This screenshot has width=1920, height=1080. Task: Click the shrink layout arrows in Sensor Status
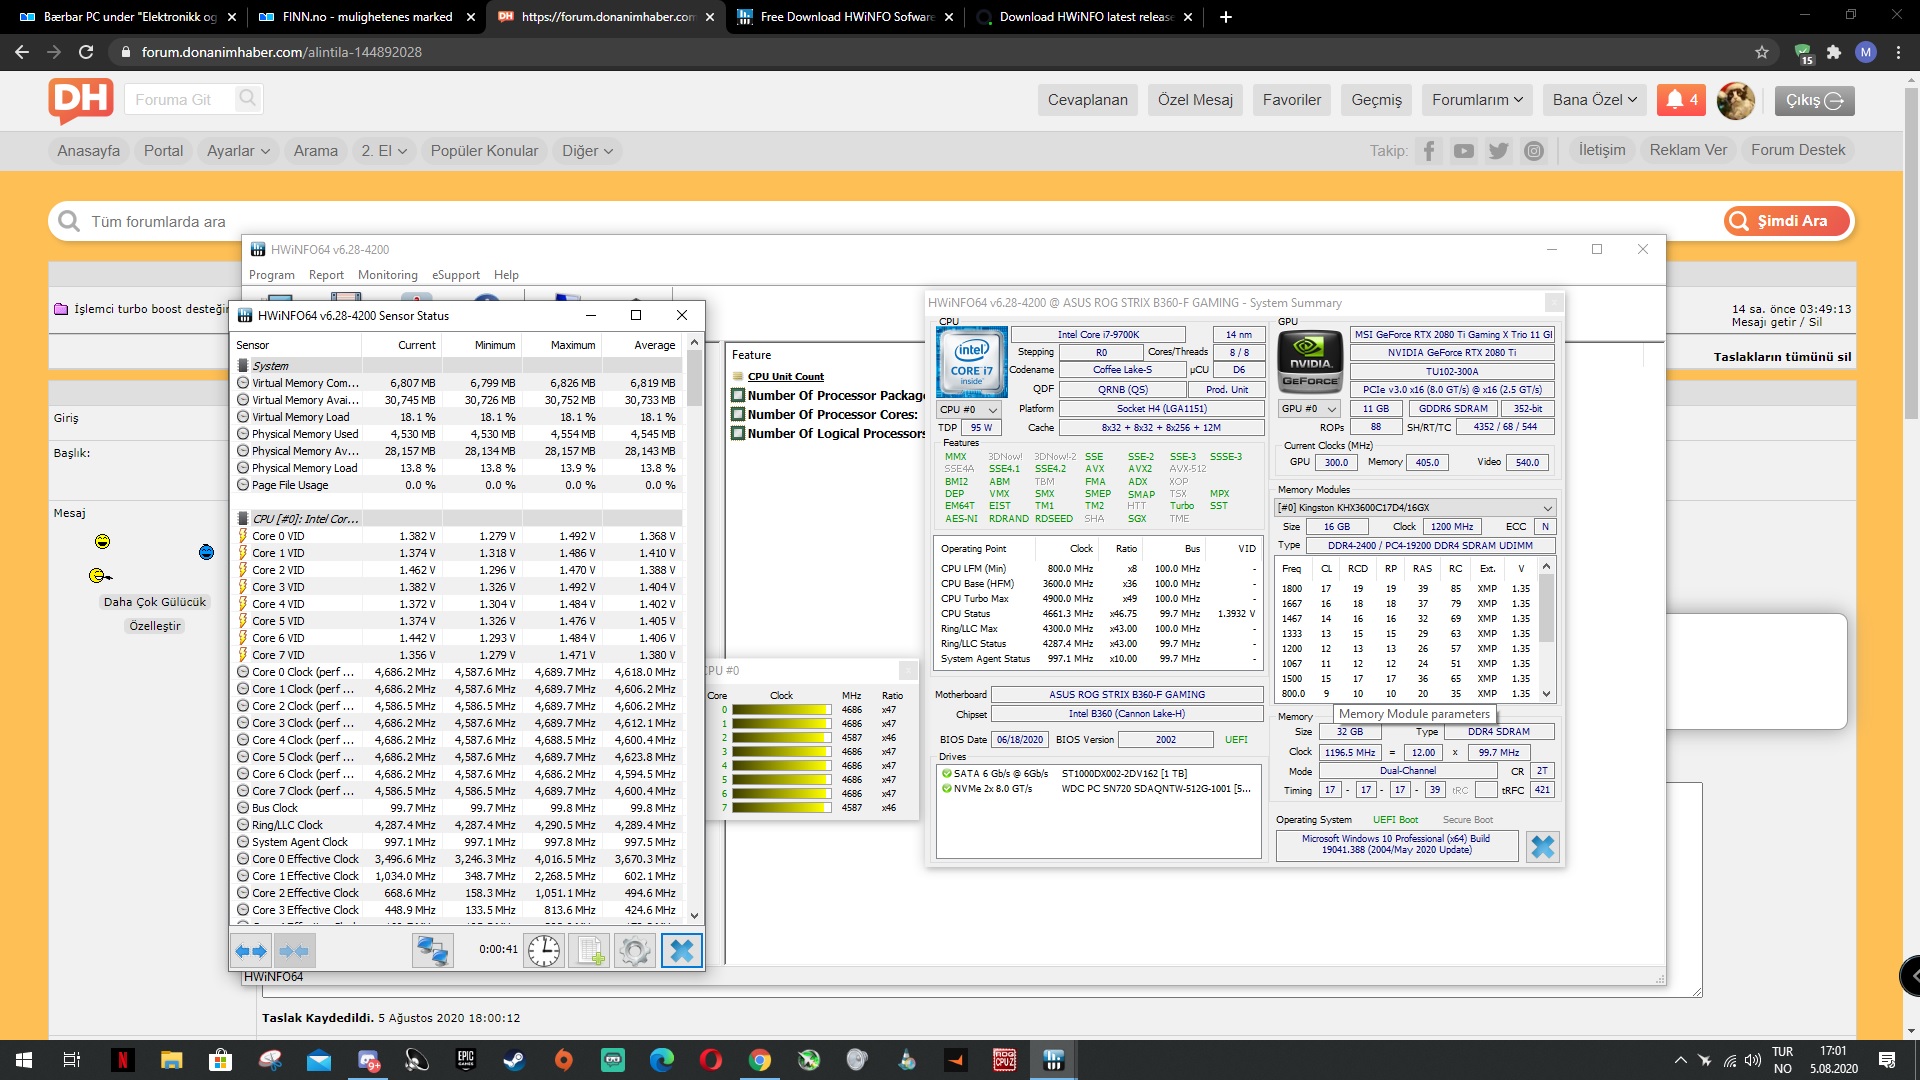tap(294, 951)
